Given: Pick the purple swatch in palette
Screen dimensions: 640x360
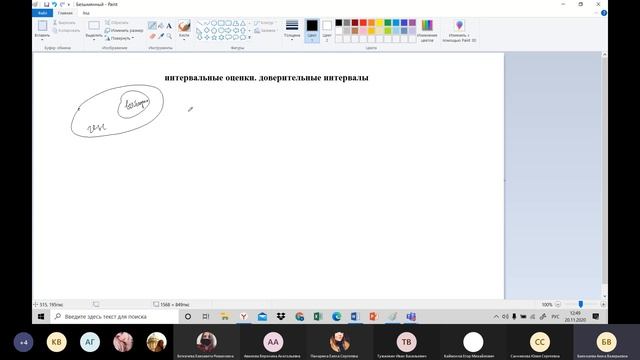Looking at the screenshot, I should (x=412, y=23).
